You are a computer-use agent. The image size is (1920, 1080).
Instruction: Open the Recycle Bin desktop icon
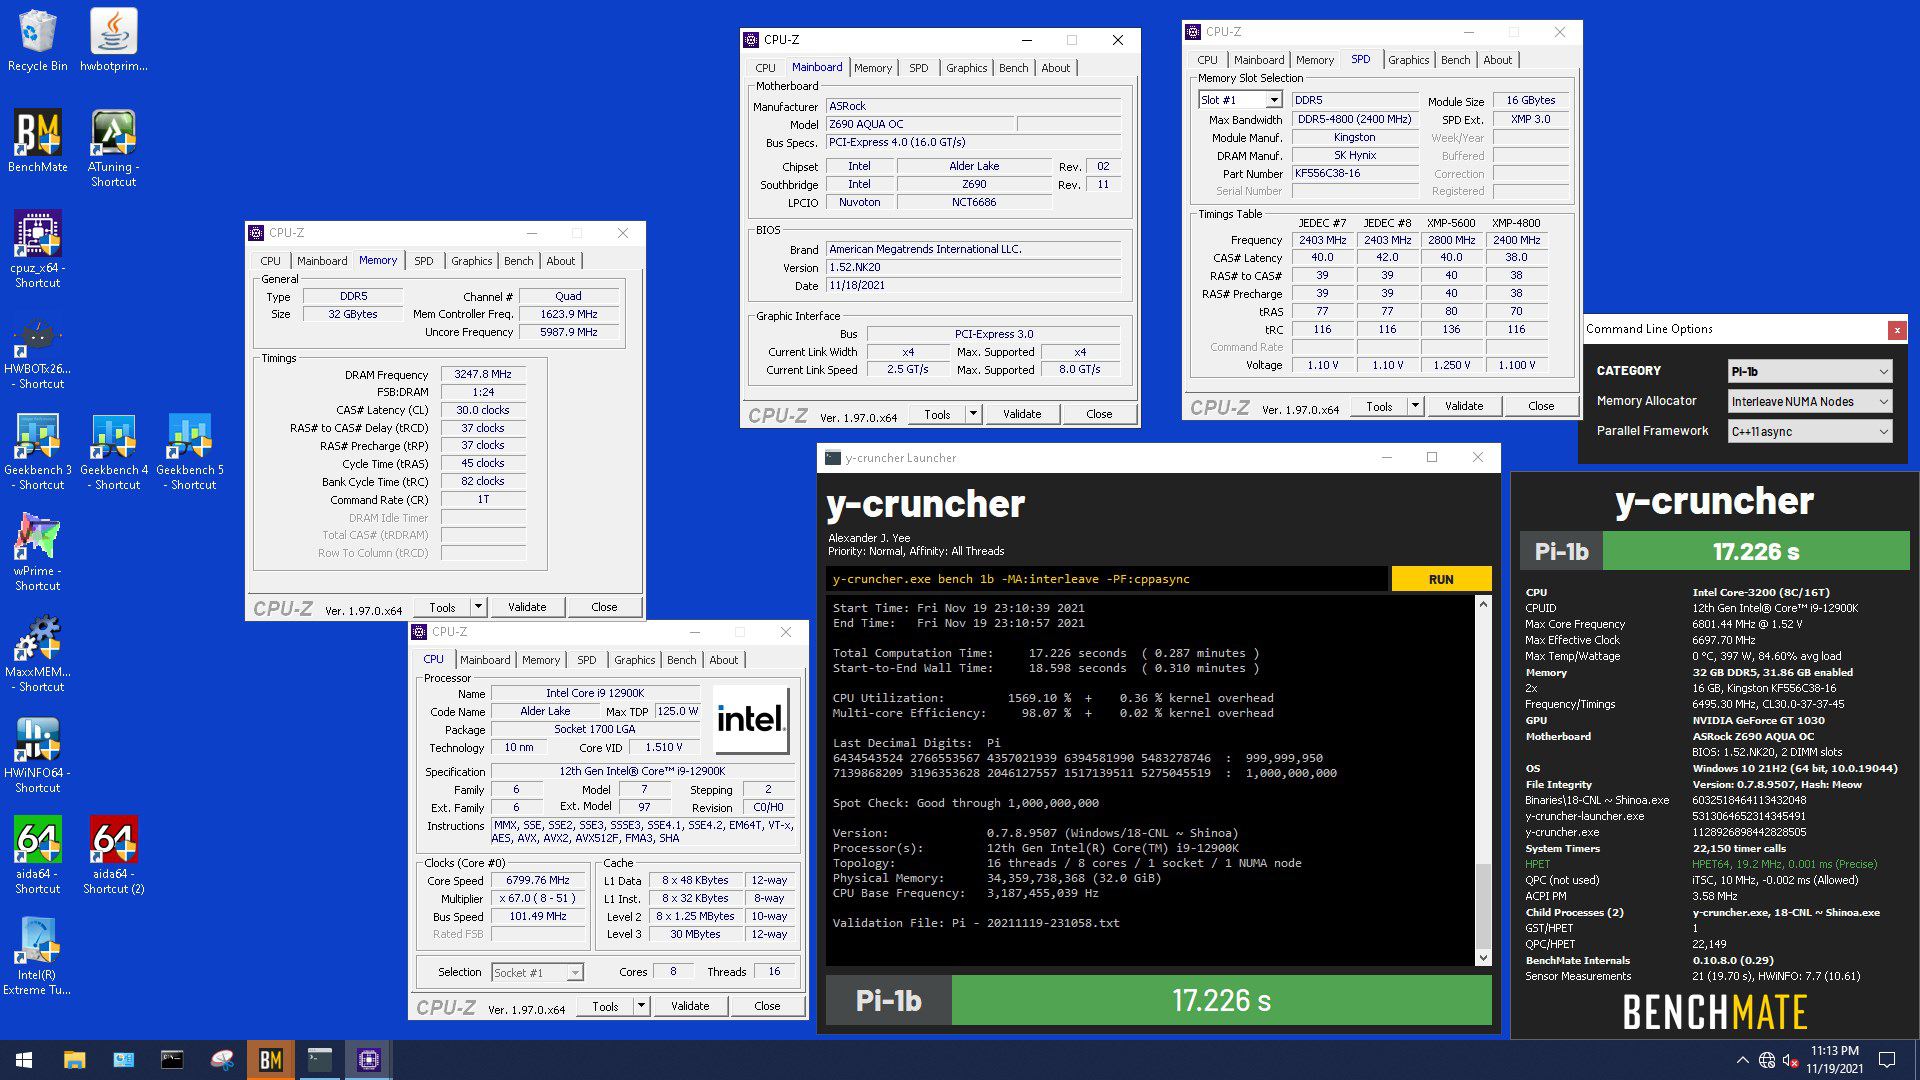click(37, 40)
